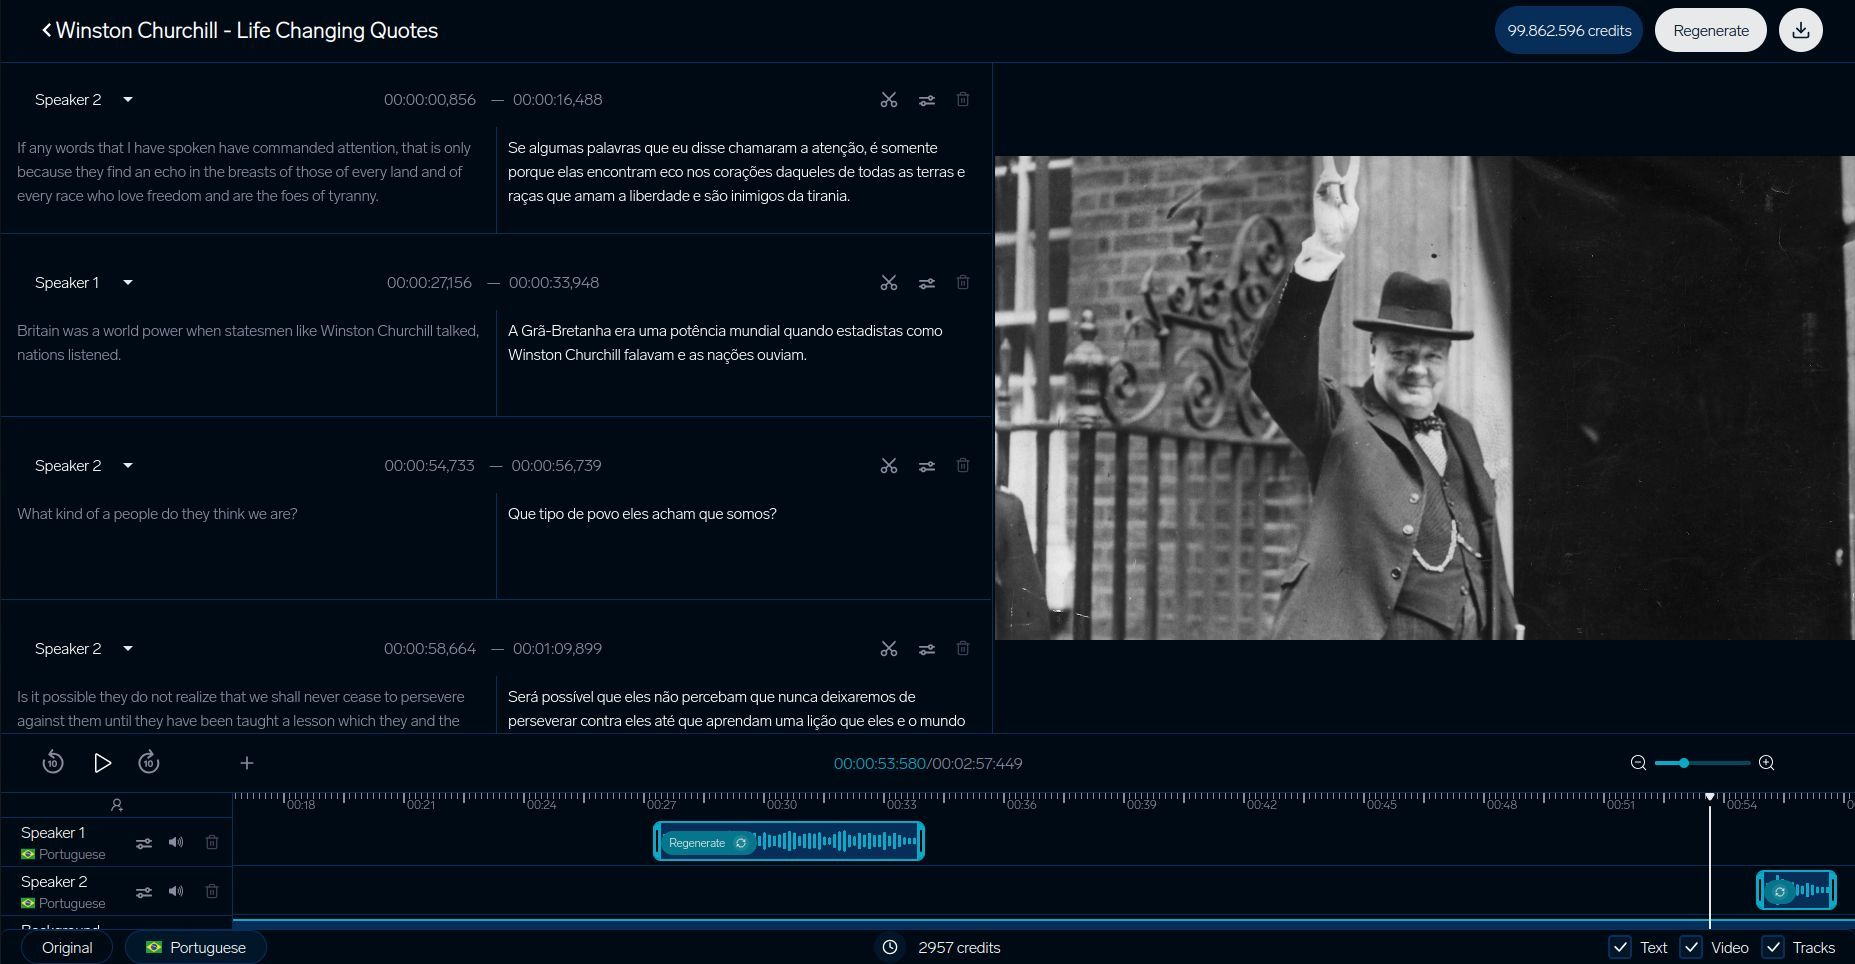Click the timeline zoom slider handle
1855x964 pixels.
click(x=1684, y=763)
